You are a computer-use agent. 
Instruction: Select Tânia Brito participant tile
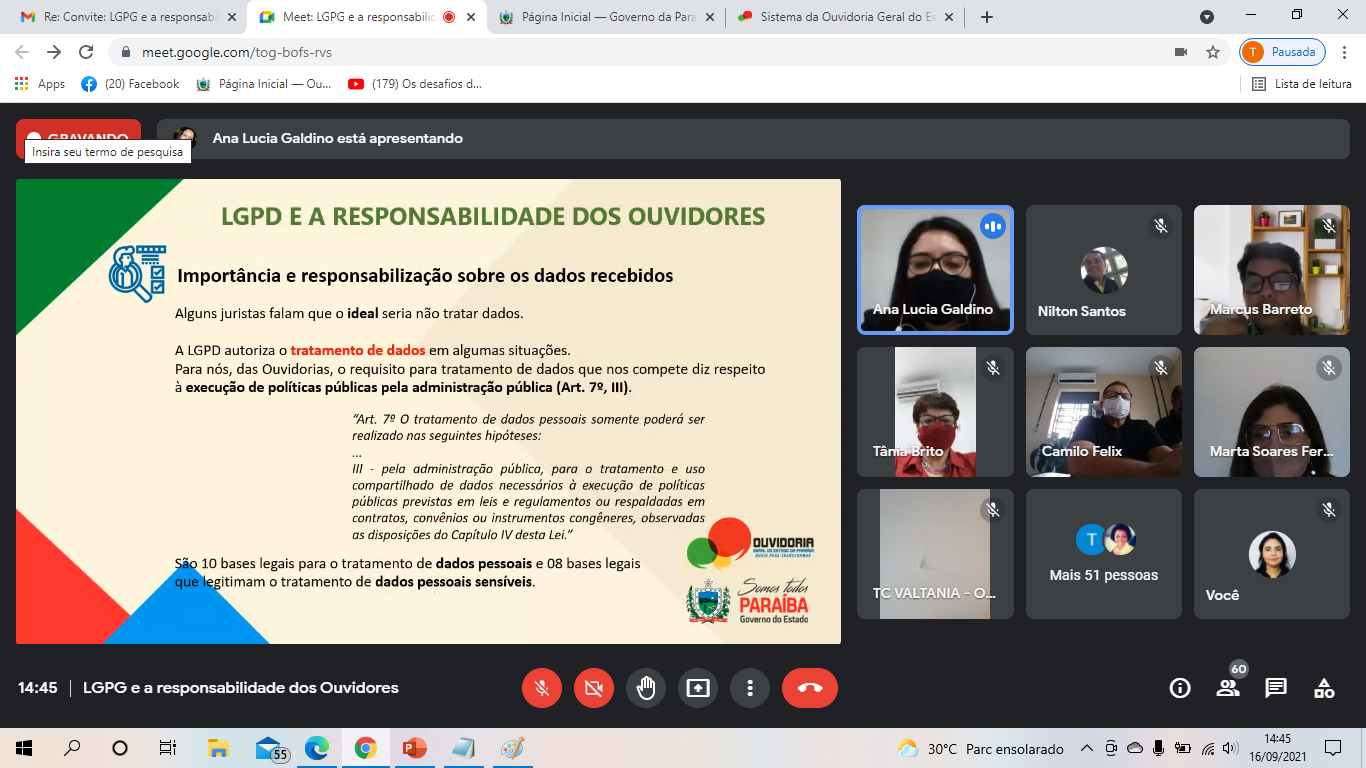(935, 412)
